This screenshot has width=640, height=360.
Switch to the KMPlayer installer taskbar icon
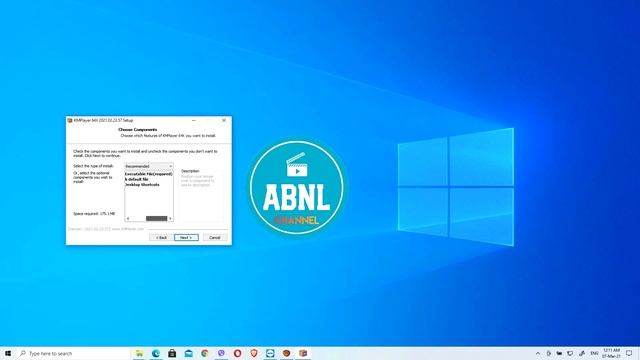(x=302, y=353)
